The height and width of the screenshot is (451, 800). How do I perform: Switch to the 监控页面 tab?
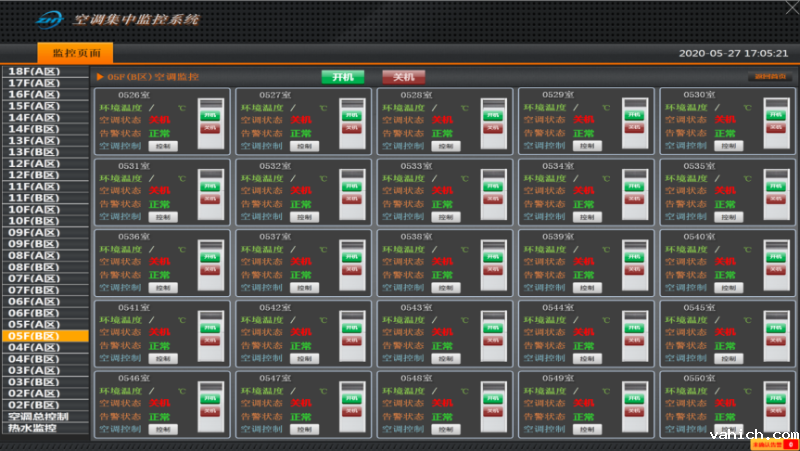[75, 53]
